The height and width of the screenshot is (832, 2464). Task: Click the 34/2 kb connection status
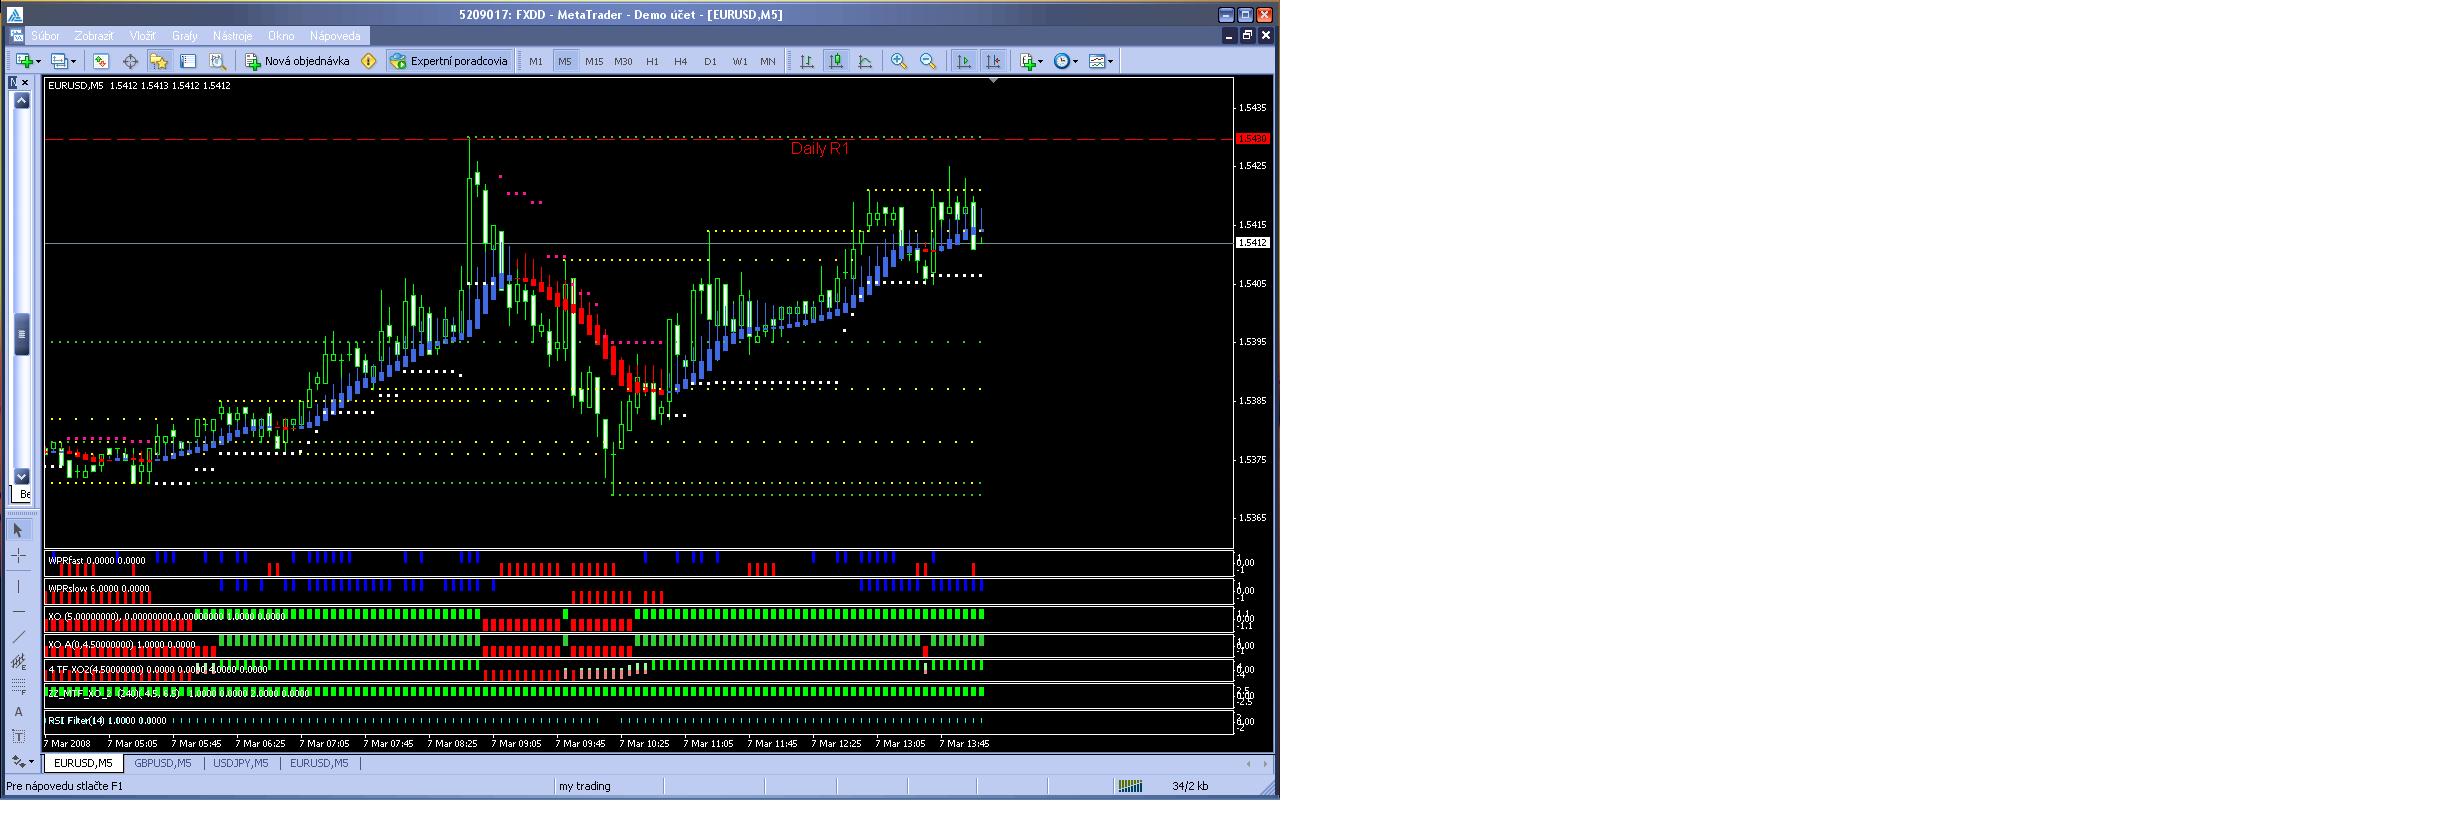1190,786
